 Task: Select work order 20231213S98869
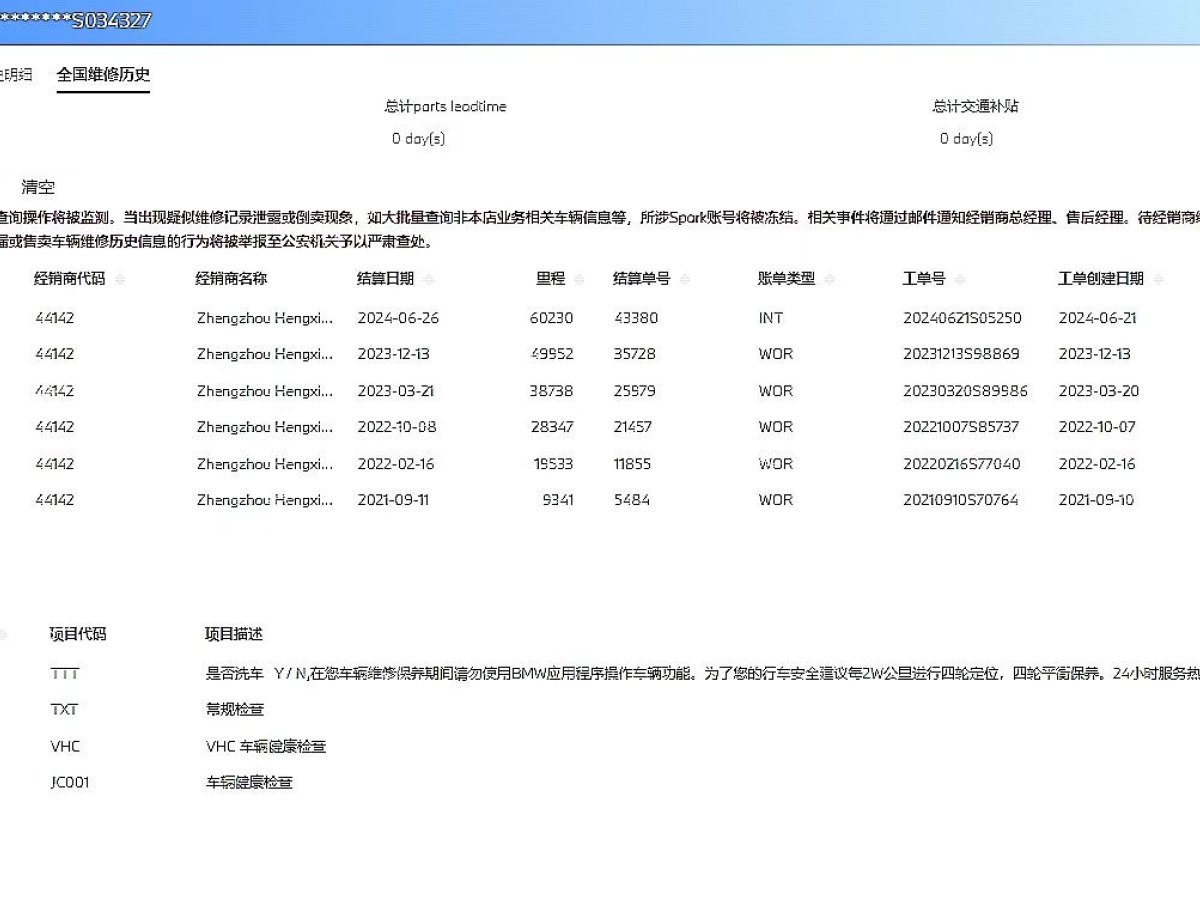coord(961,354)
